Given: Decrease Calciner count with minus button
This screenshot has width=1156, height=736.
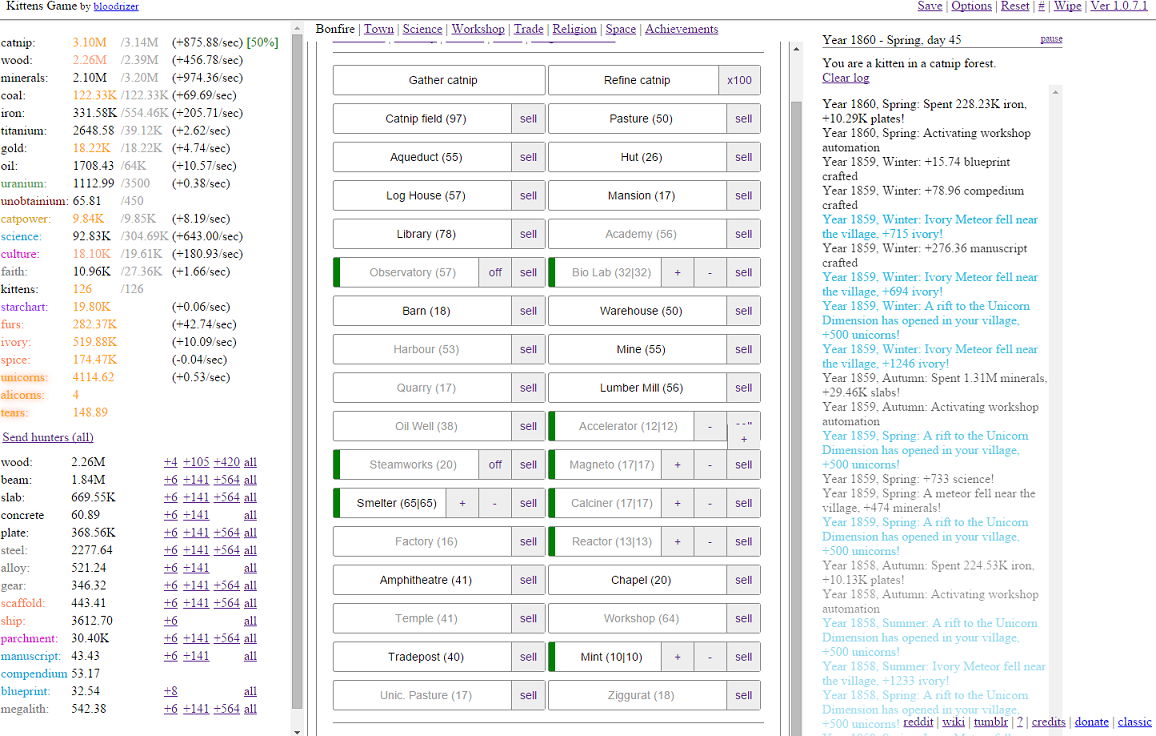Looking at the screenshot, I should (x=710, y=503).
